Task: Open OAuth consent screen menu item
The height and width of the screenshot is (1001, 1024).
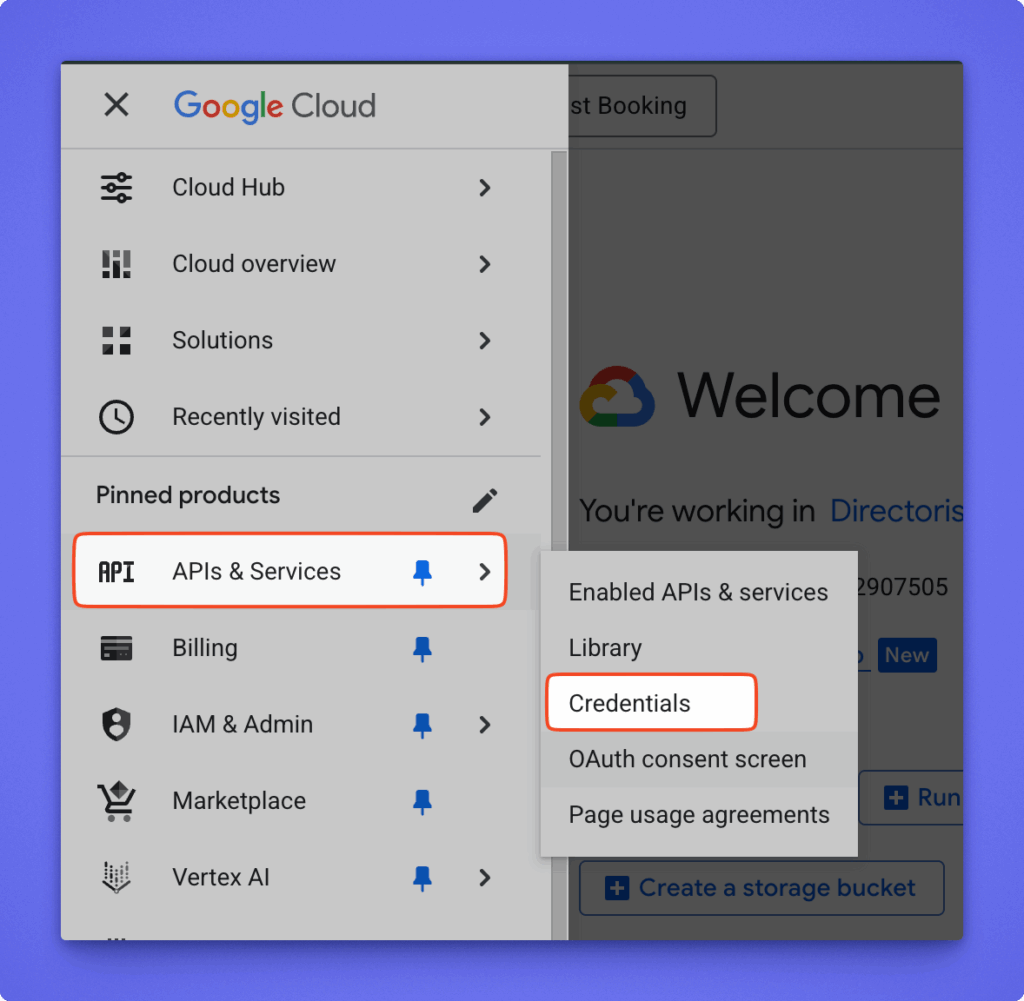Action: tap(688, 759)
